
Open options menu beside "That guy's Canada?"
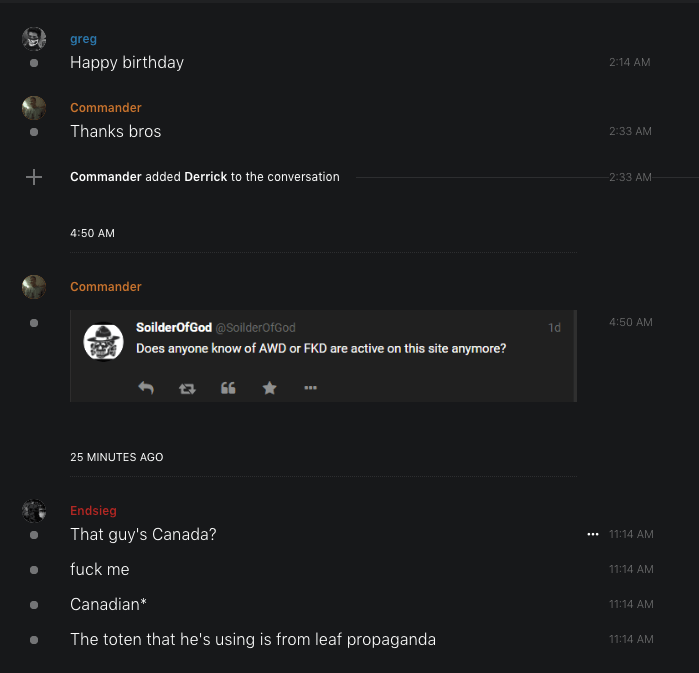(593, 535)
